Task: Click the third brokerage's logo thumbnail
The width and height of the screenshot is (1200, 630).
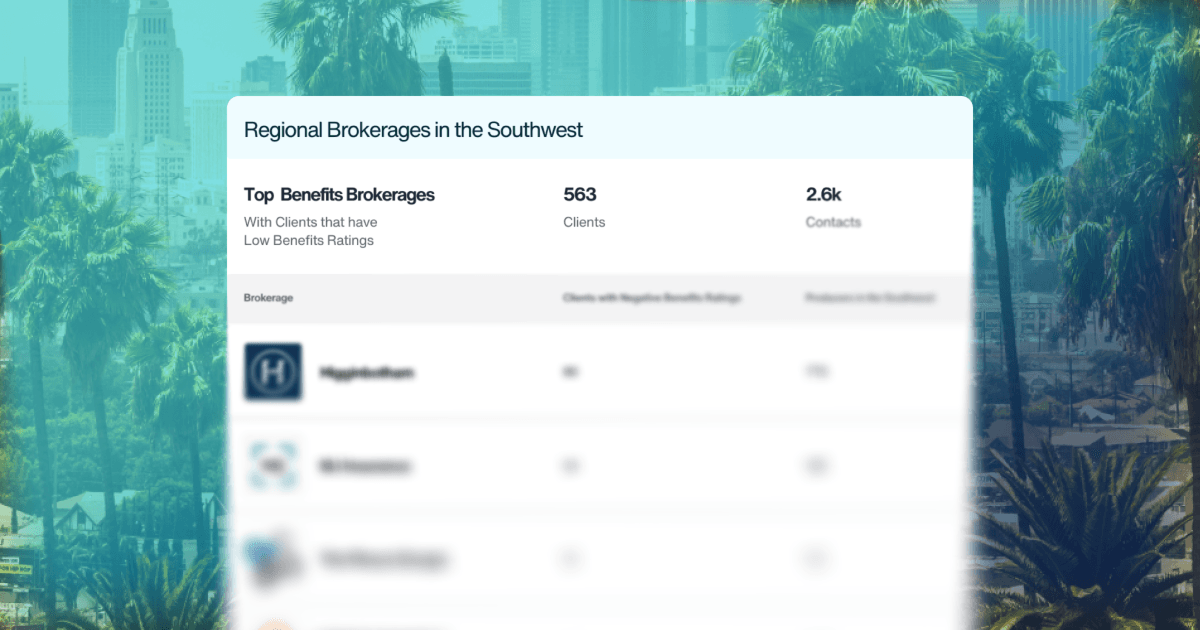Action: pyautogui.click(x=272, y=558)
